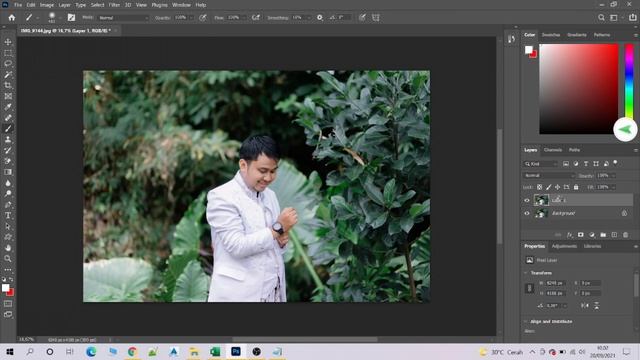Select the Dodge tool
The width and height of the screenshot is (640, 360).
tap(8, 193)
